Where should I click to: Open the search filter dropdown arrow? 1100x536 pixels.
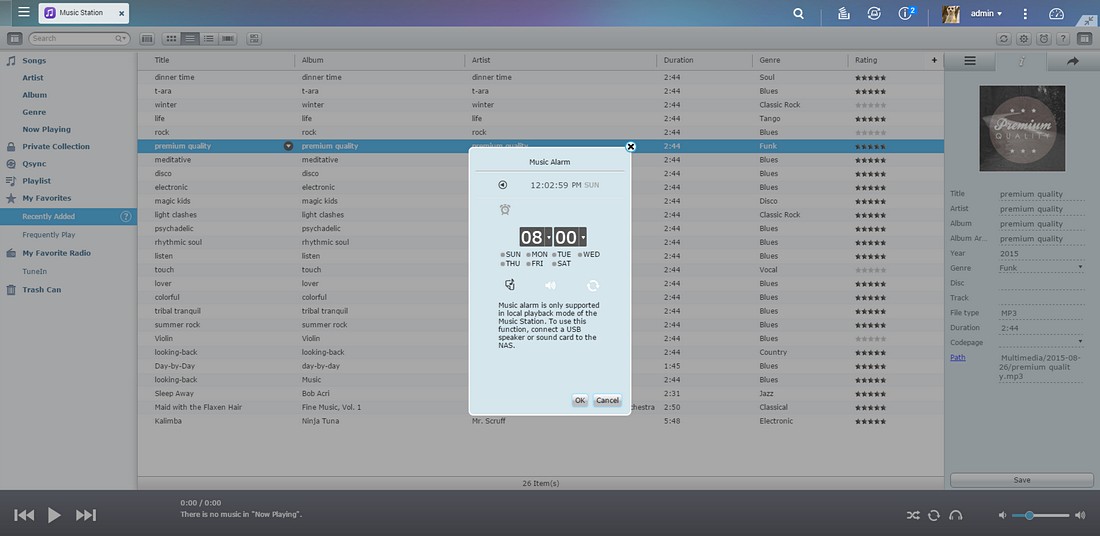coord(122,39)
